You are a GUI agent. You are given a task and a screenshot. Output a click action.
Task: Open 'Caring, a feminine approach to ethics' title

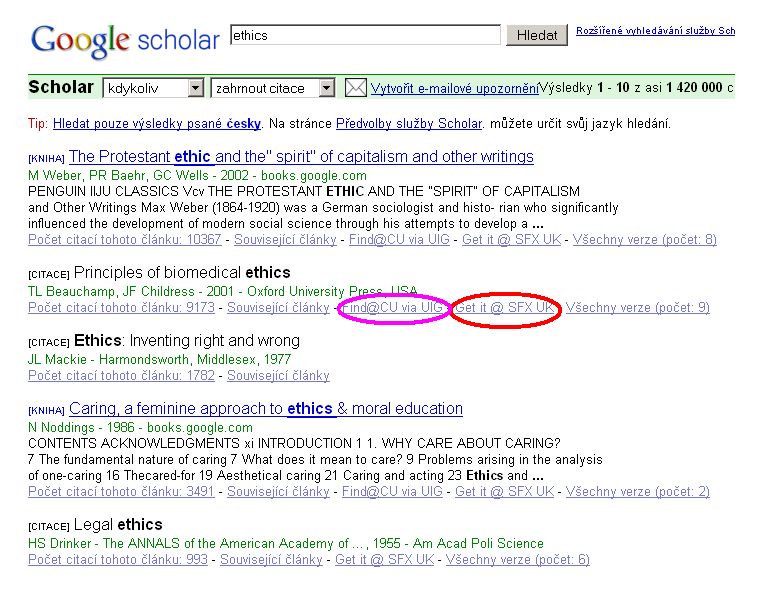[x=266, y=409]
